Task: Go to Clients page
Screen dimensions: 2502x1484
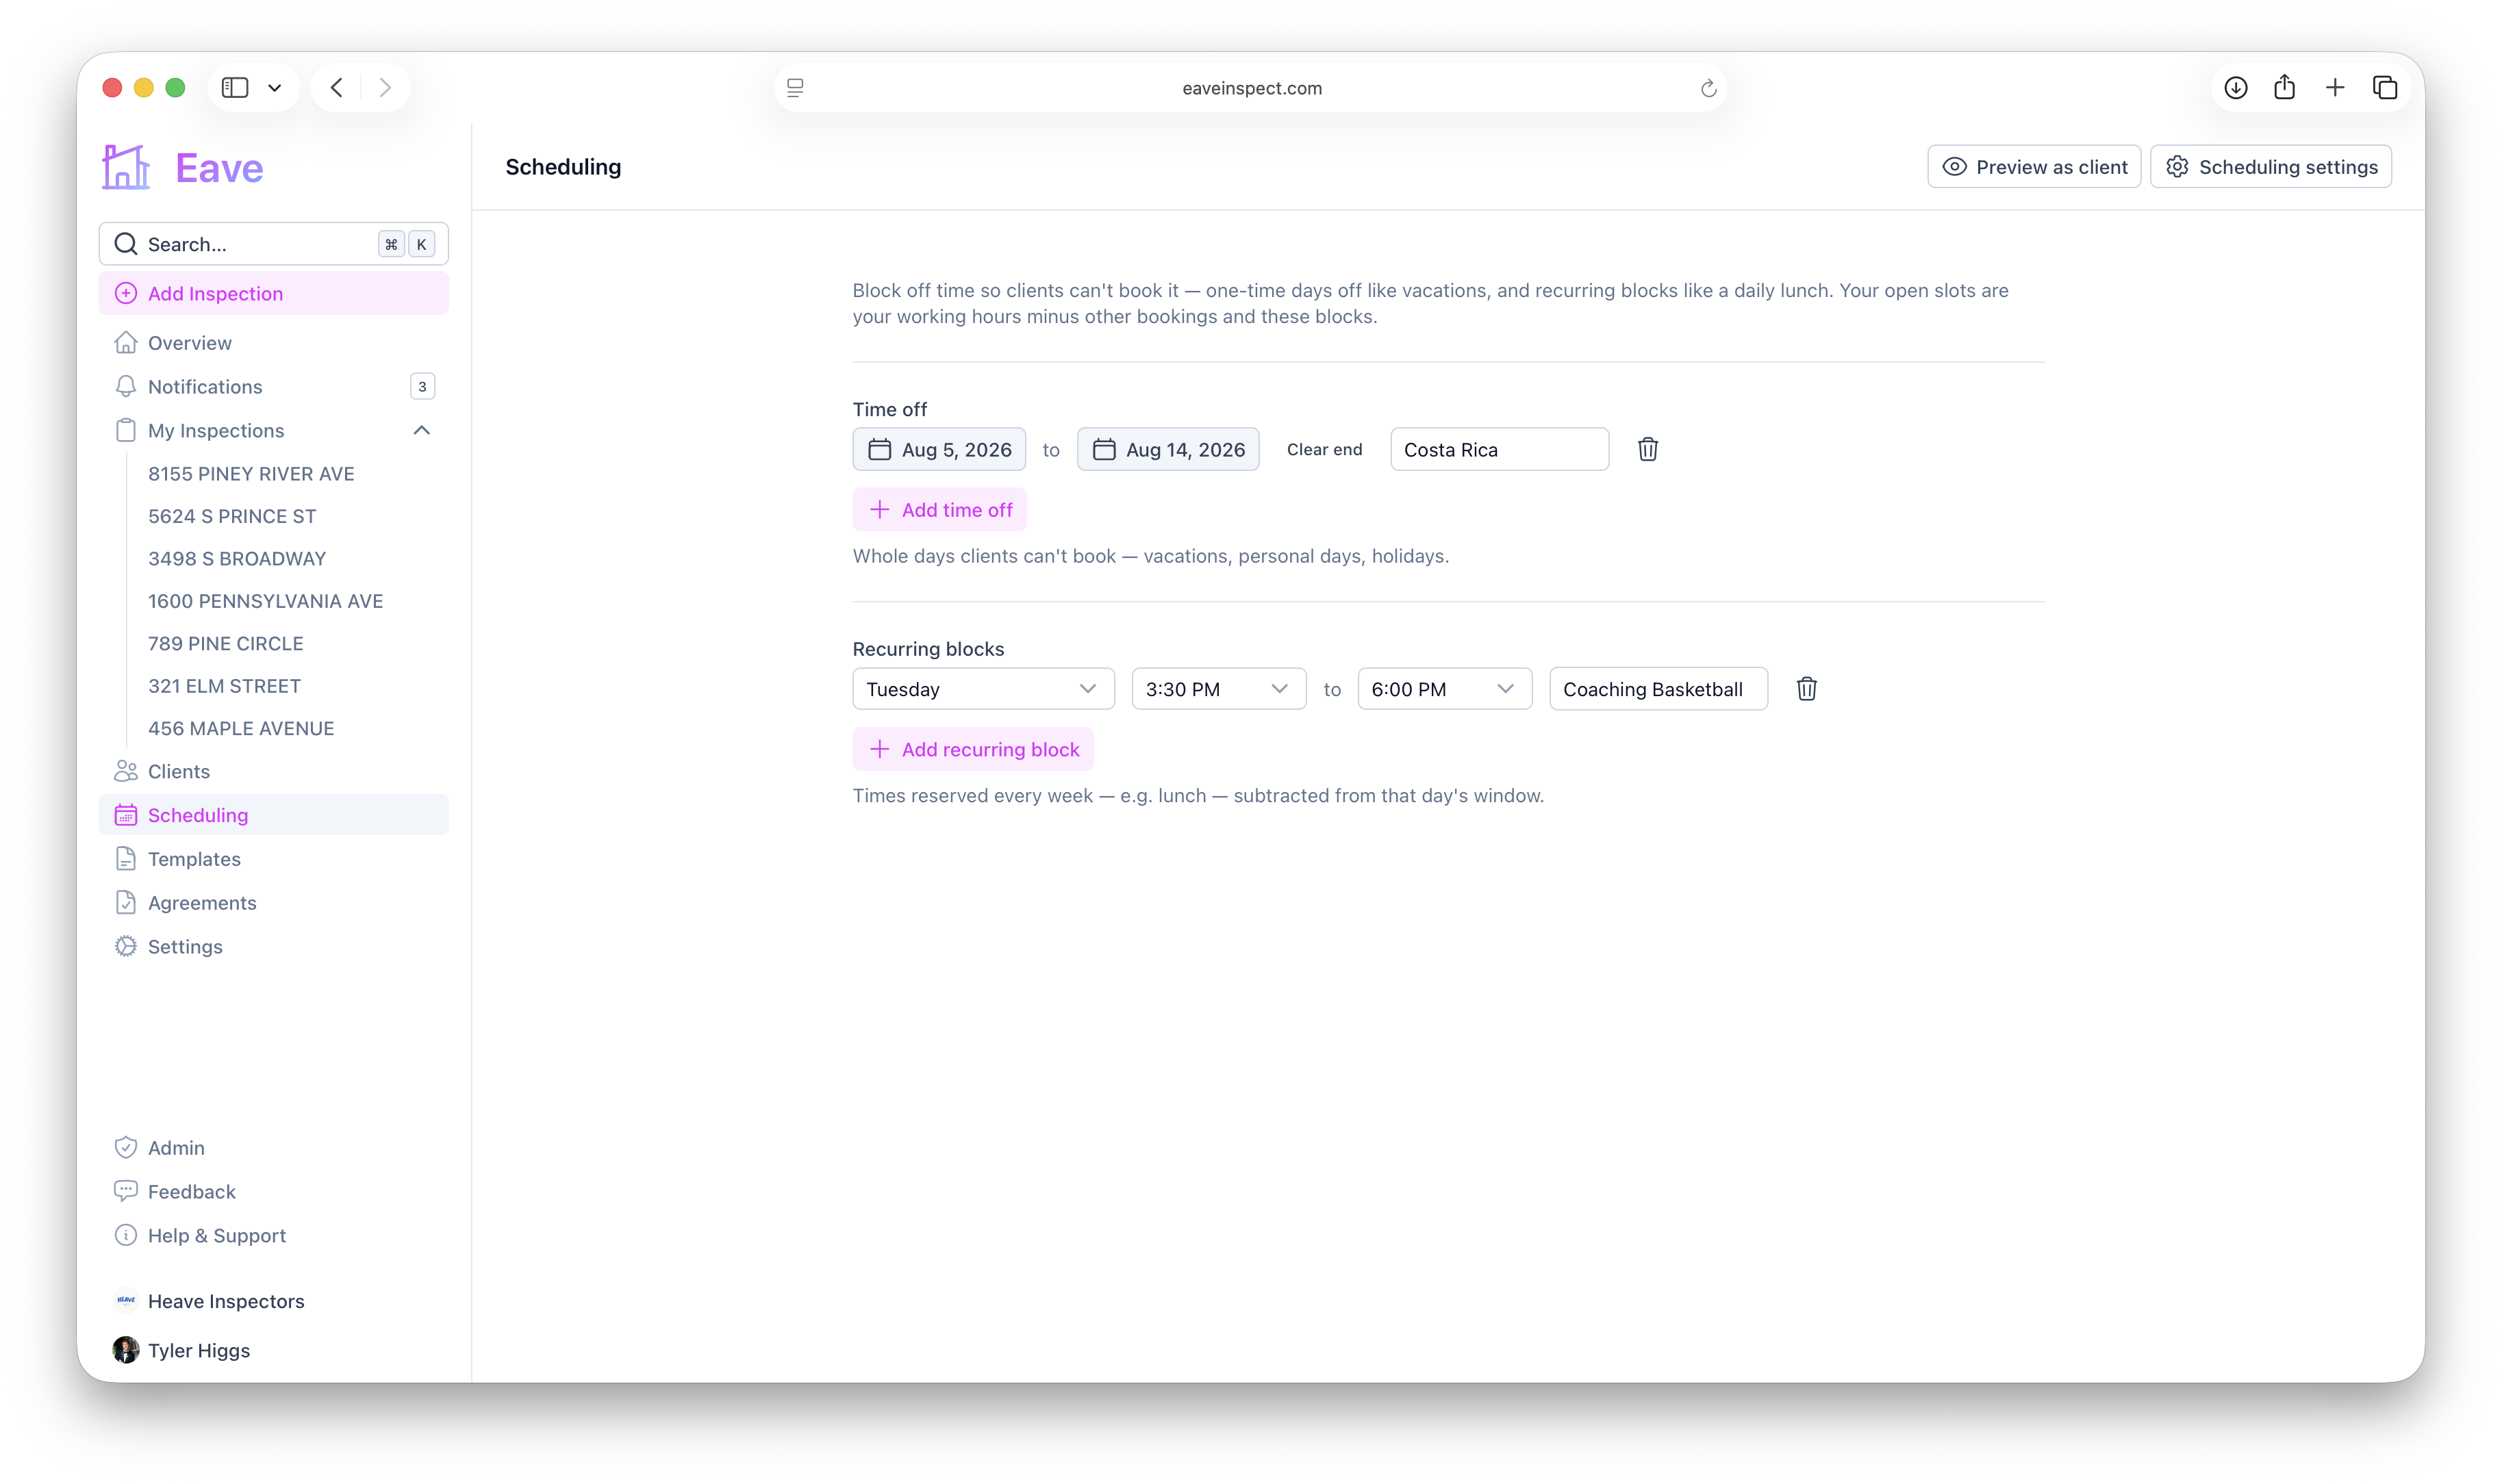Action: coord(273,771)
